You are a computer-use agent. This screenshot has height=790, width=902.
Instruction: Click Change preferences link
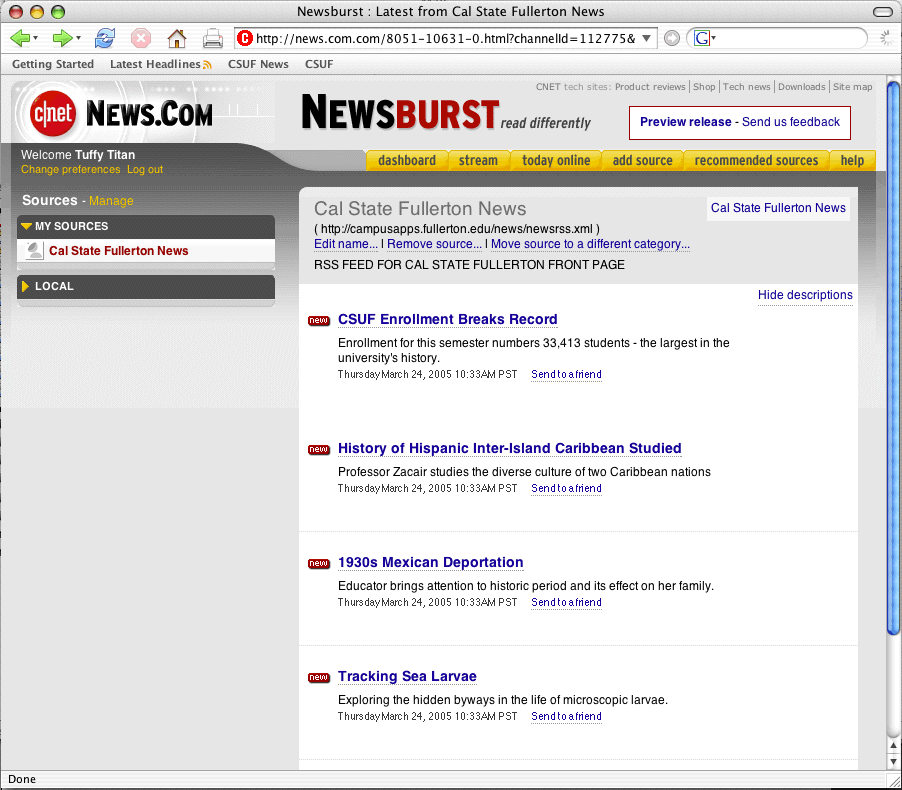click(71, 170)
